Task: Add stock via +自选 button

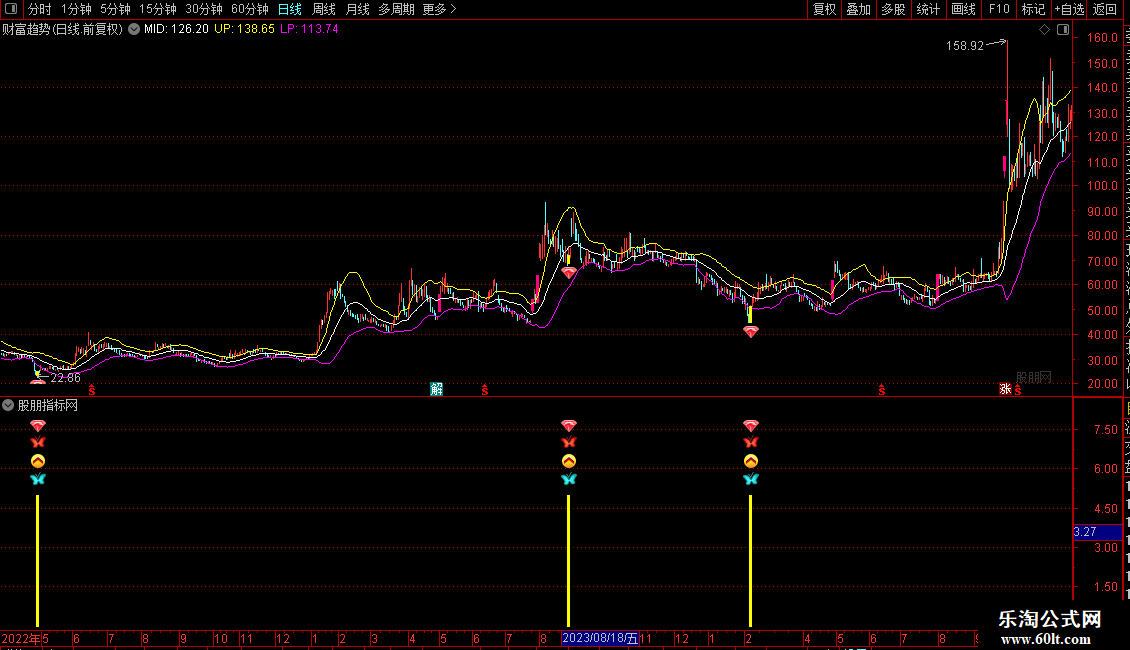Action: [x=1068, y=9]
